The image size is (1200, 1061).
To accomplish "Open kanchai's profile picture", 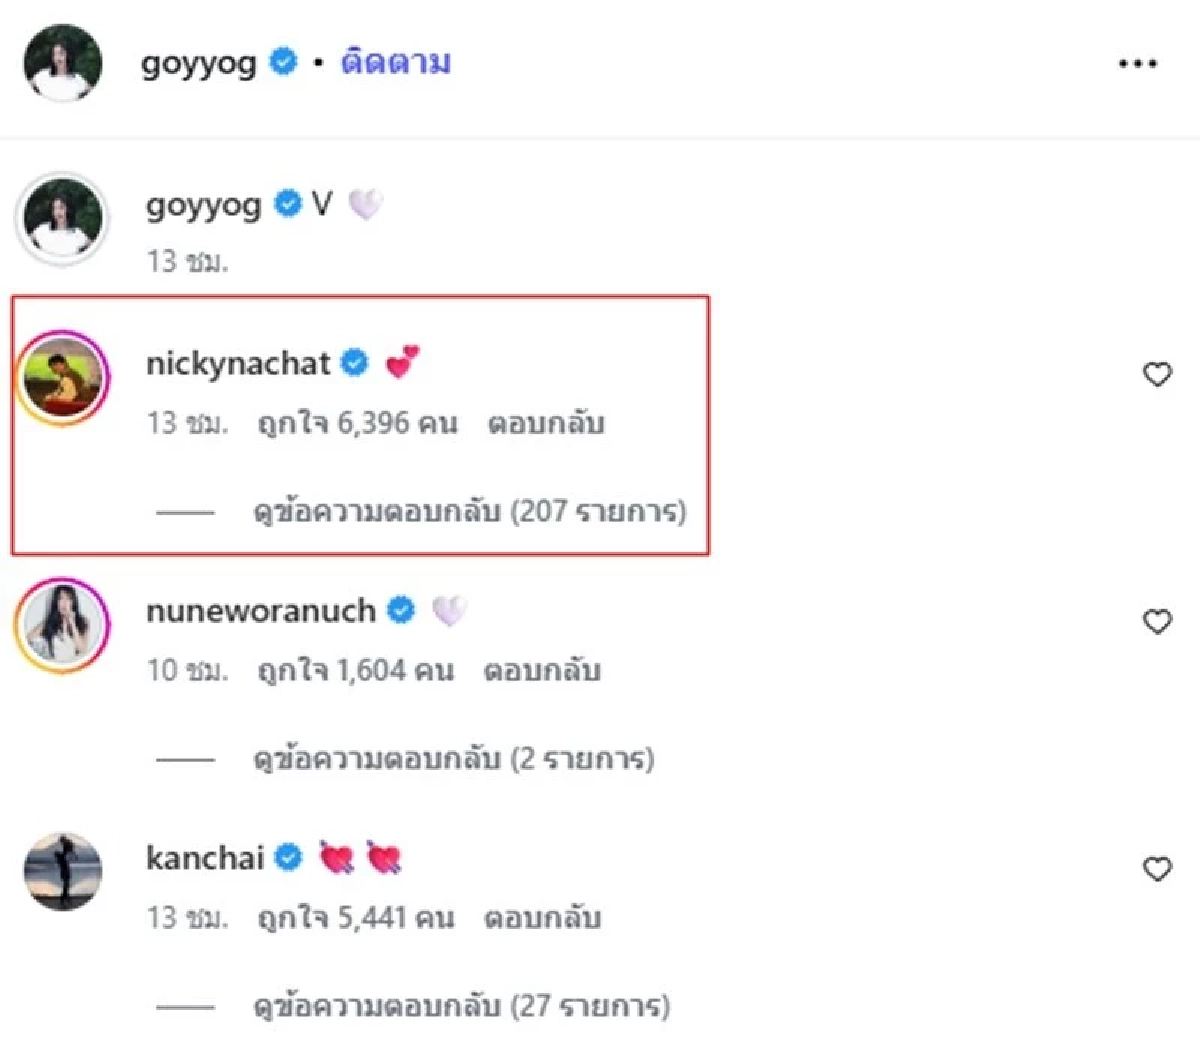I will click(x=62, y=868).
